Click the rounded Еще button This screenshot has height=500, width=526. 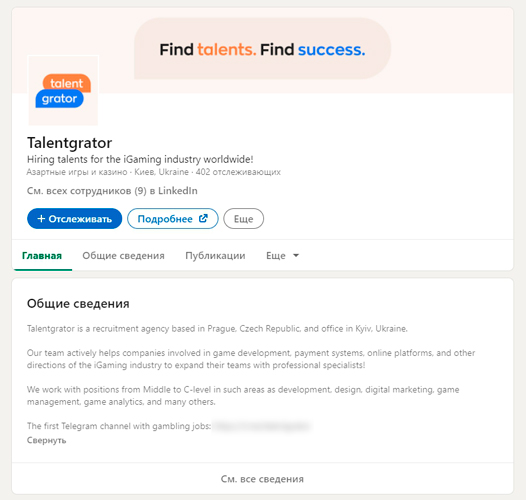click(244, 219)
